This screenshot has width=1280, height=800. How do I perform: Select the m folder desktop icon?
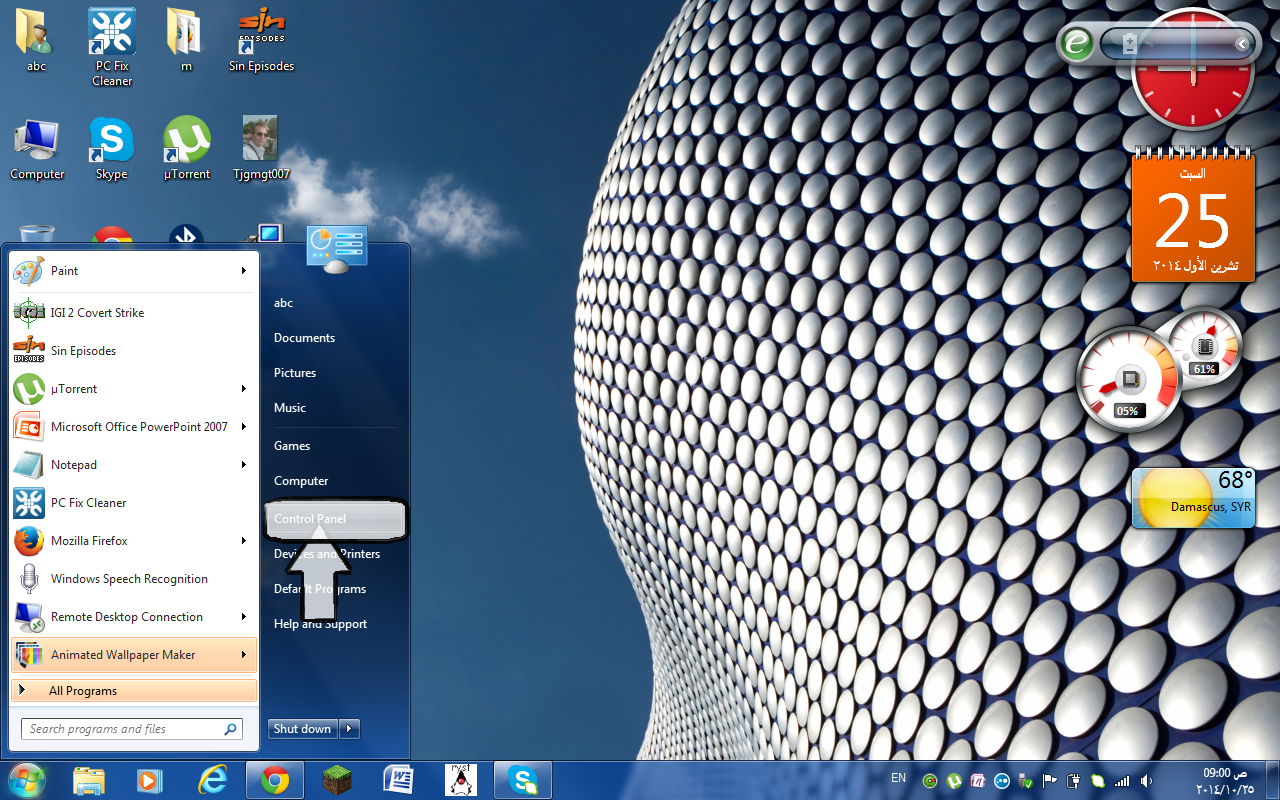pyautogui.click(x=185, y=41)
